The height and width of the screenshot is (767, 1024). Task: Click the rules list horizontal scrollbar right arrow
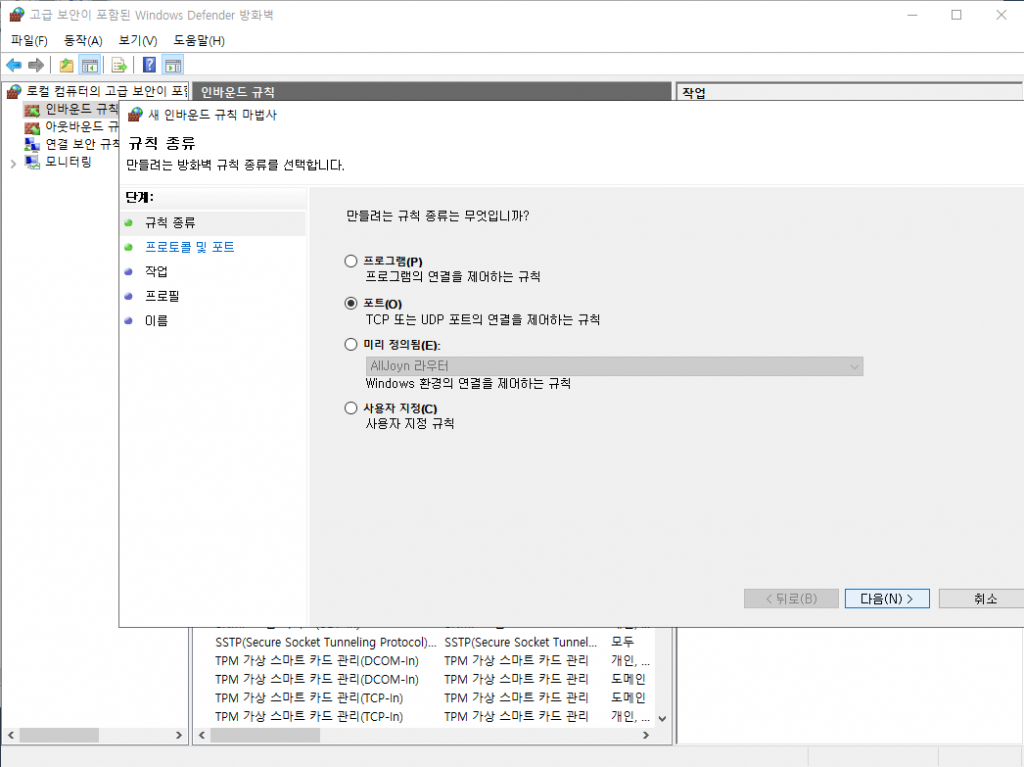click(646, 735)
